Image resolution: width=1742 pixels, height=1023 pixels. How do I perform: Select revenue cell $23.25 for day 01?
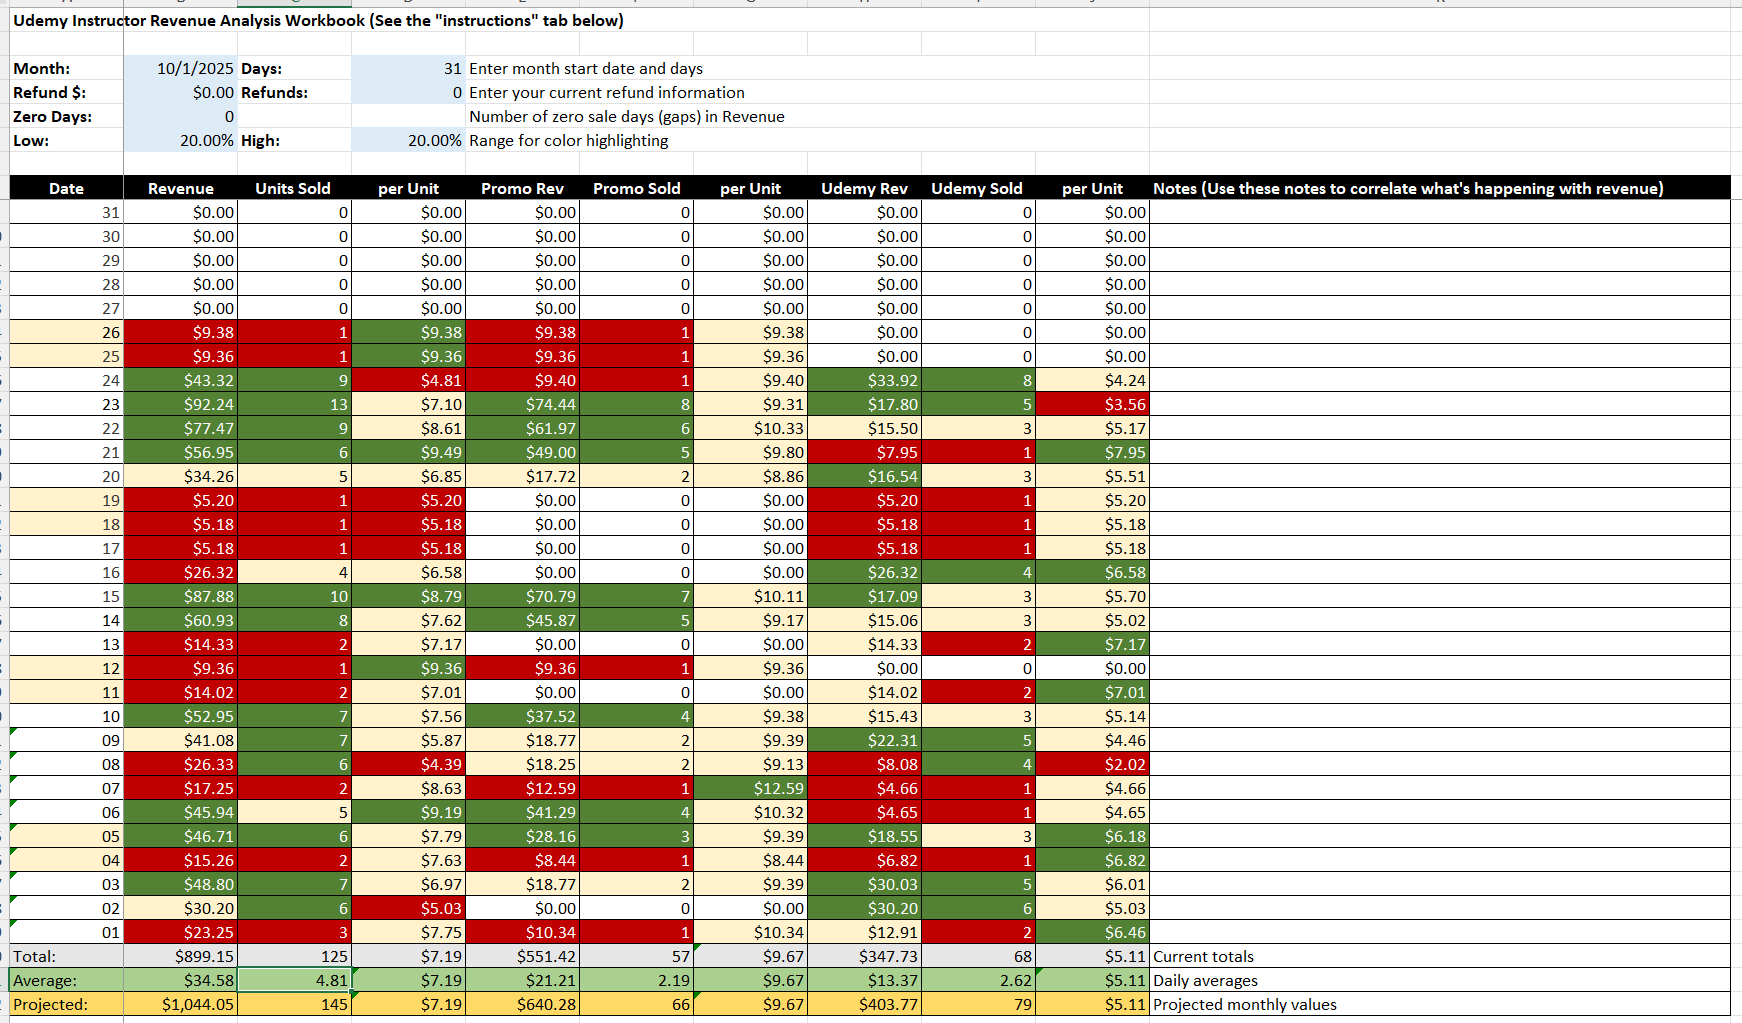[180, 932]
